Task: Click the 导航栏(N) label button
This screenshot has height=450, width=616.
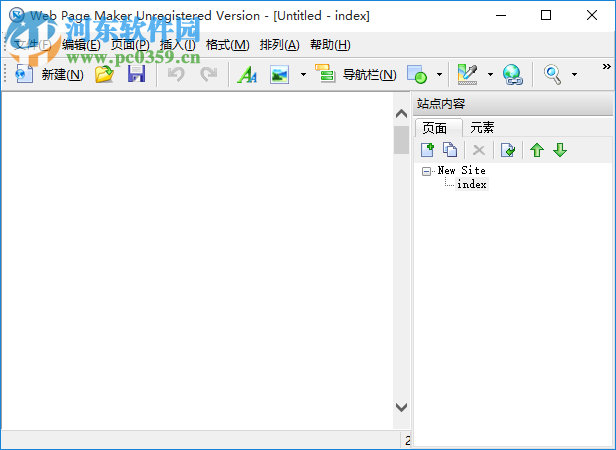Action: point(370,74)
